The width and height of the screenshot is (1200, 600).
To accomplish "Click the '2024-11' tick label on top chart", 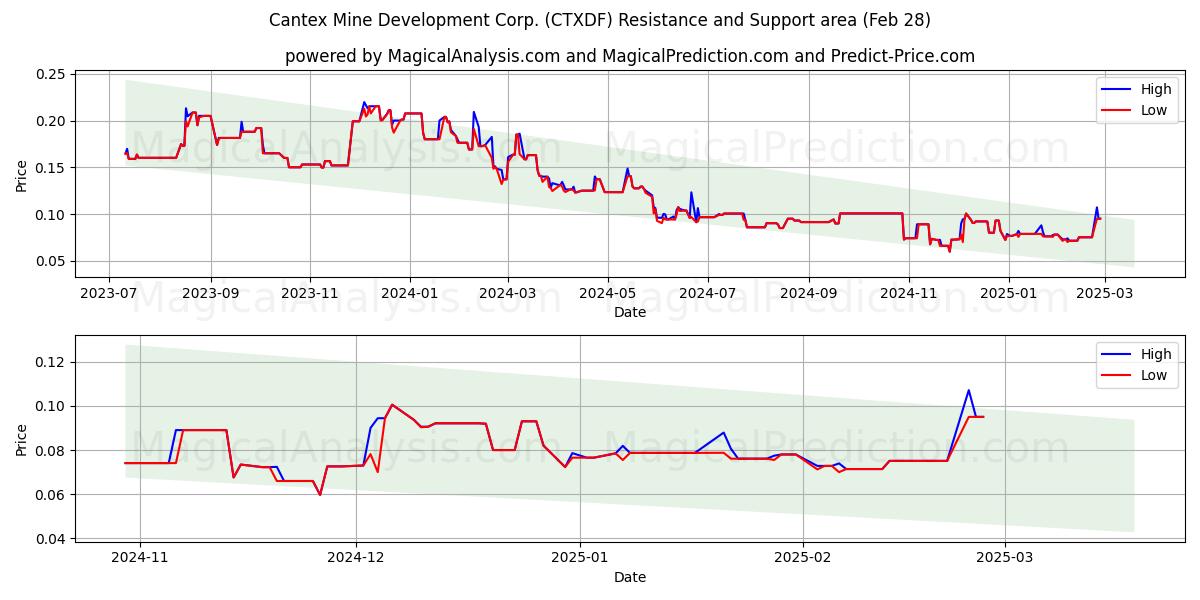I will pyautogui.click(x=909, y=294).
